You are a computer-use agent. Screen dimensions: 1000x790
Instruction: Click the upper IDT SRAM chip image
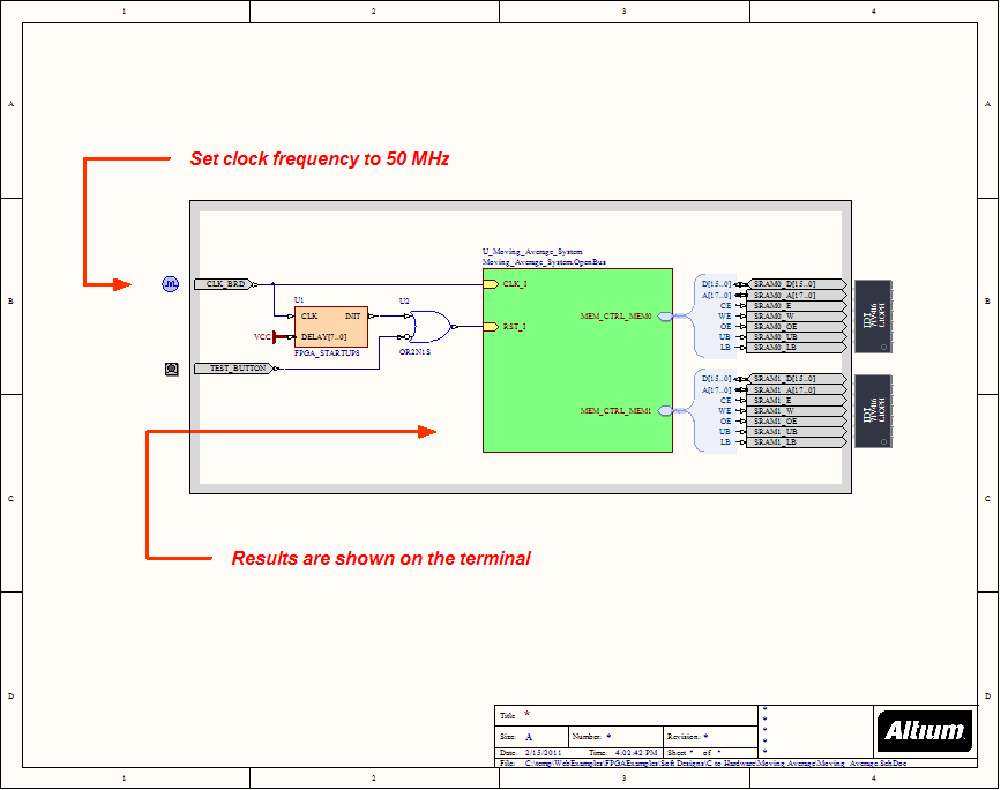pos(873,316)
